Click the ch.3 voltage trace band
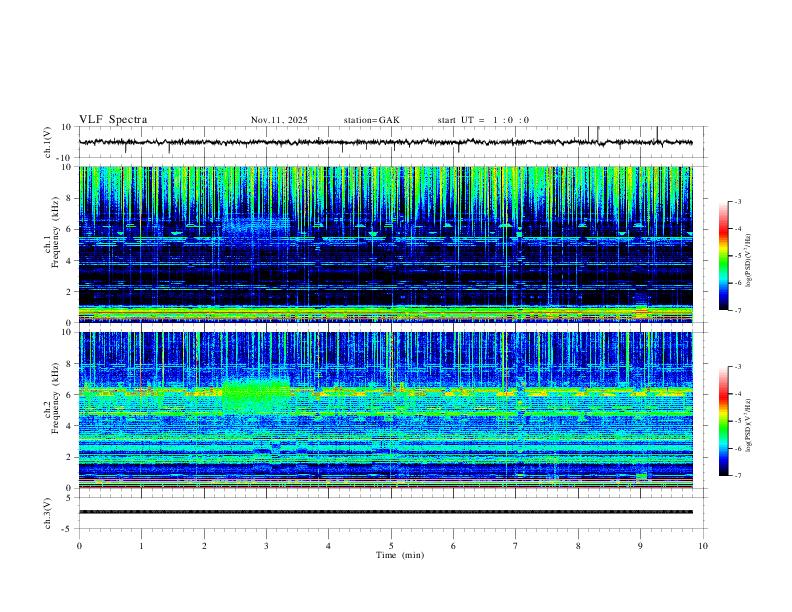The image size is (792, 612). 386,512
